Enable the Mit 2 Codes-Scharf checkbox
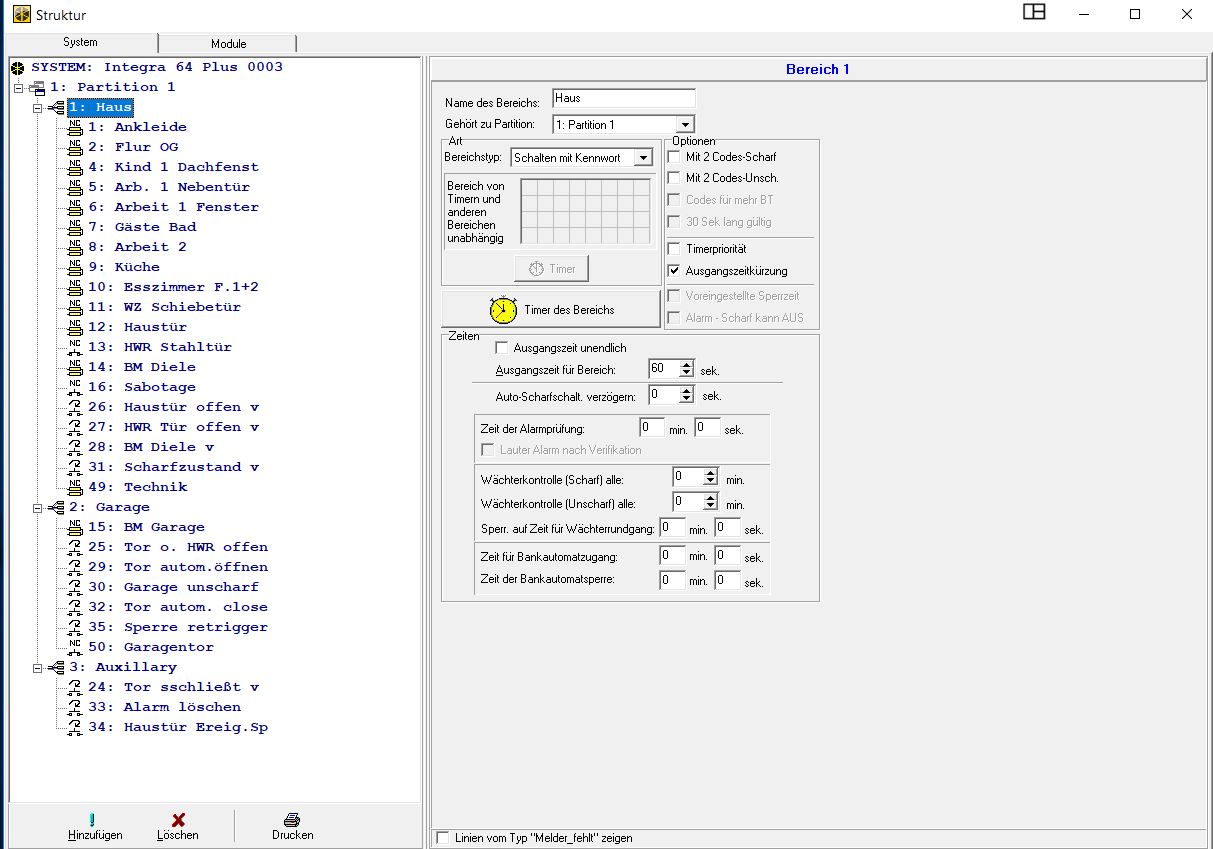This screenshot has width=1213, height=849. (674, 157)
